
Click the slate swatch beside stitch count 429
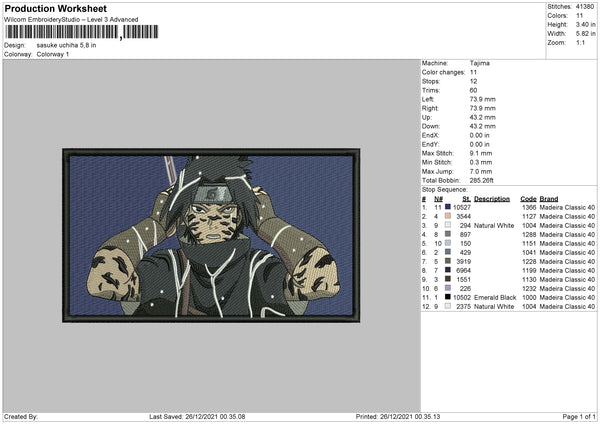(x=448, y=252)
